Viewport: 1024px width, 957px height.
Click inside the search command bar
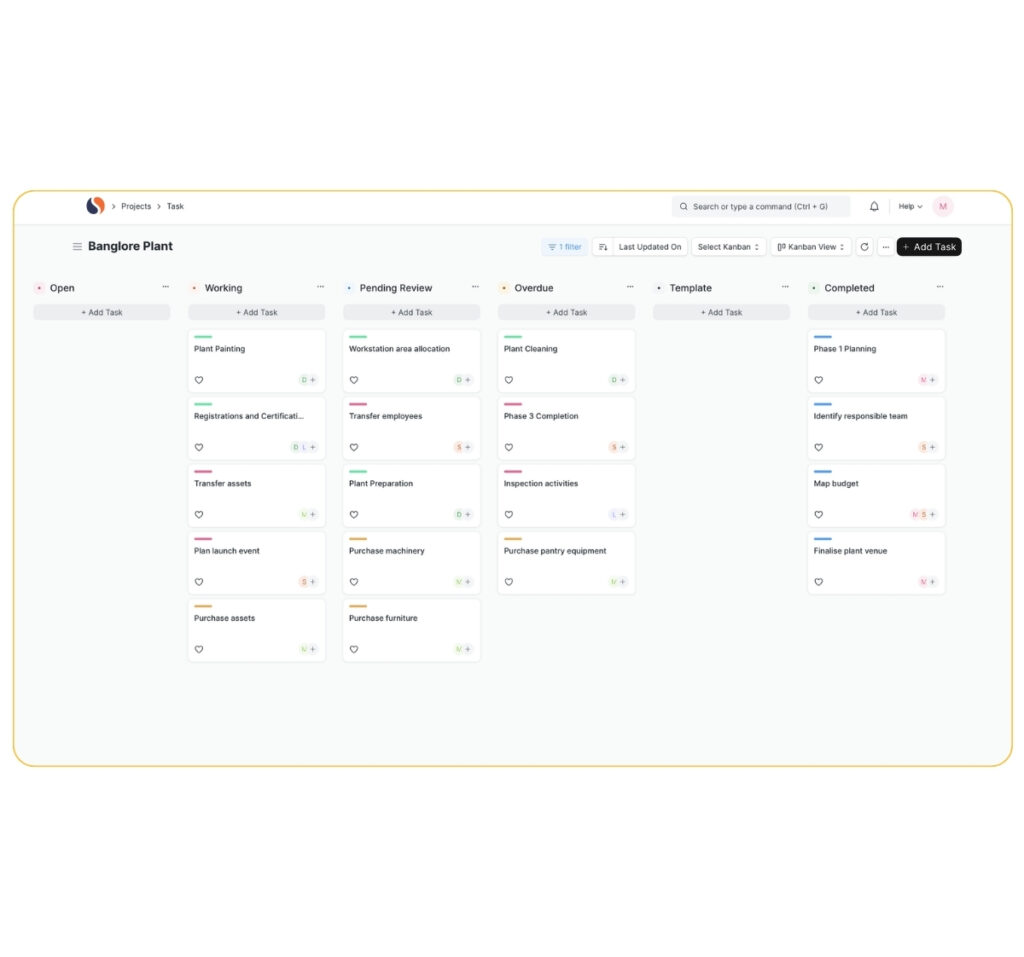(760, 206)
